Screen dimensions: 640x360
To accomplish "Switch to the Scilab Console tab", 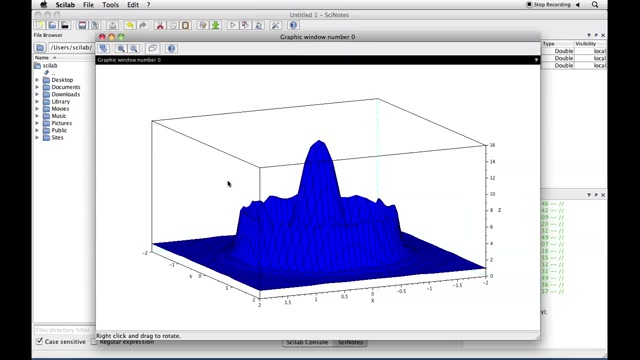I will 307,342.
